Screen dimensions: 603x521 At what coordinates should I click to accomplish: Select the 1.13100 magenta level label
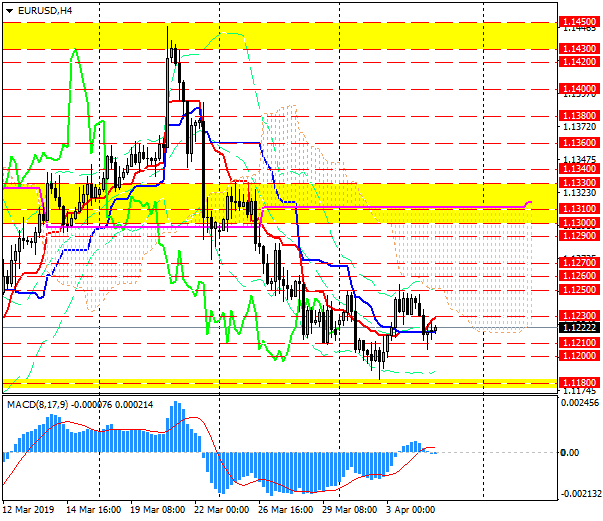pyautogui.click(x=579, y=209)
